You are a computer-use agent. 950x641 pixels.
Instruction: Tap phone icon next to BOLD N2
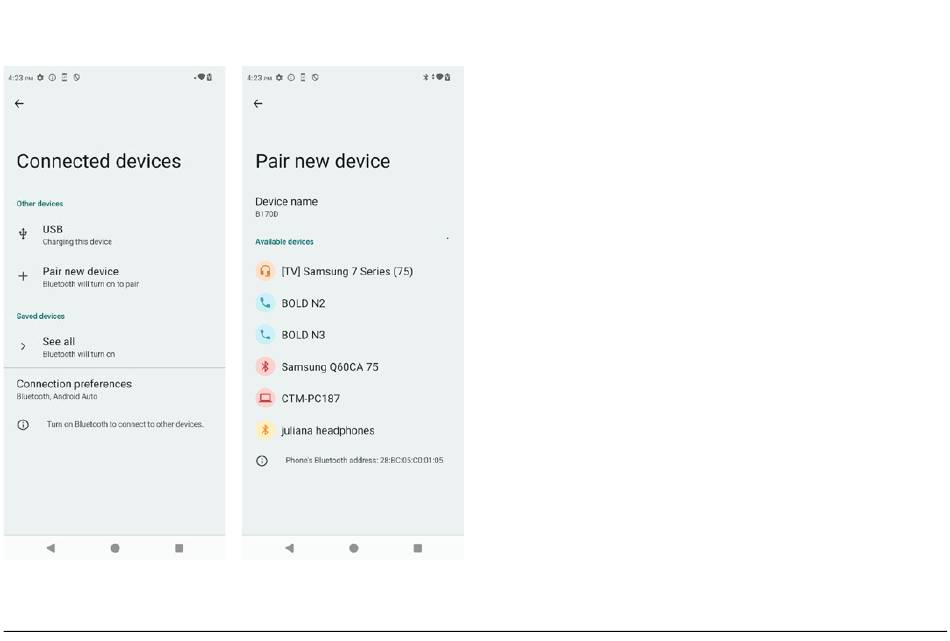[265, 303]
